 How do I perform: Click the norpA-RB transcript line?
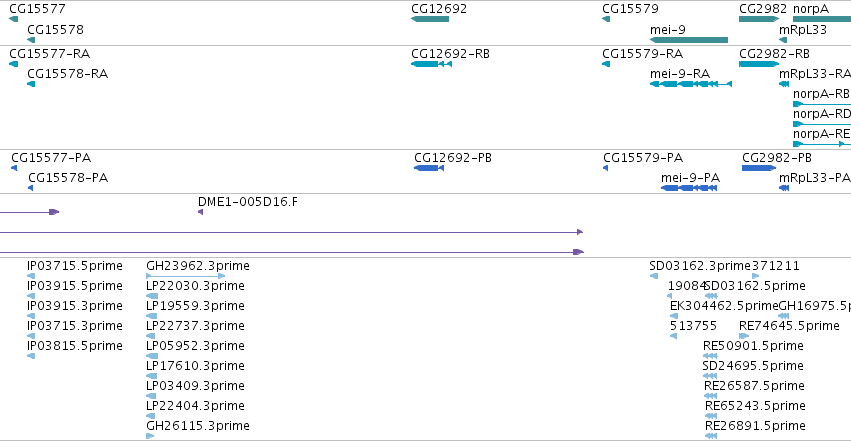[x=822, y=104]
